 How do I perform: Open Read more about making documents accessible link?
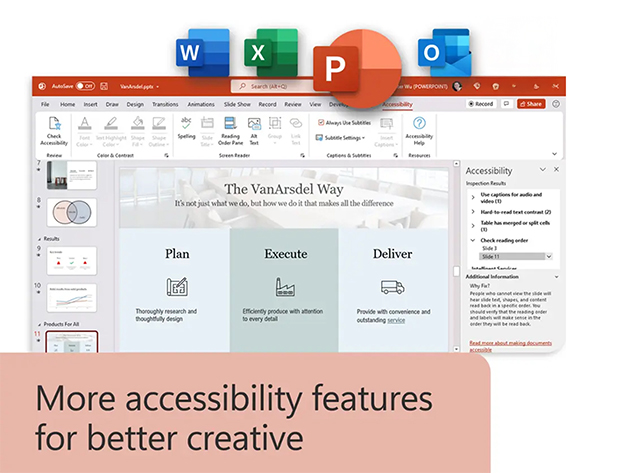(x=508, y=346)
